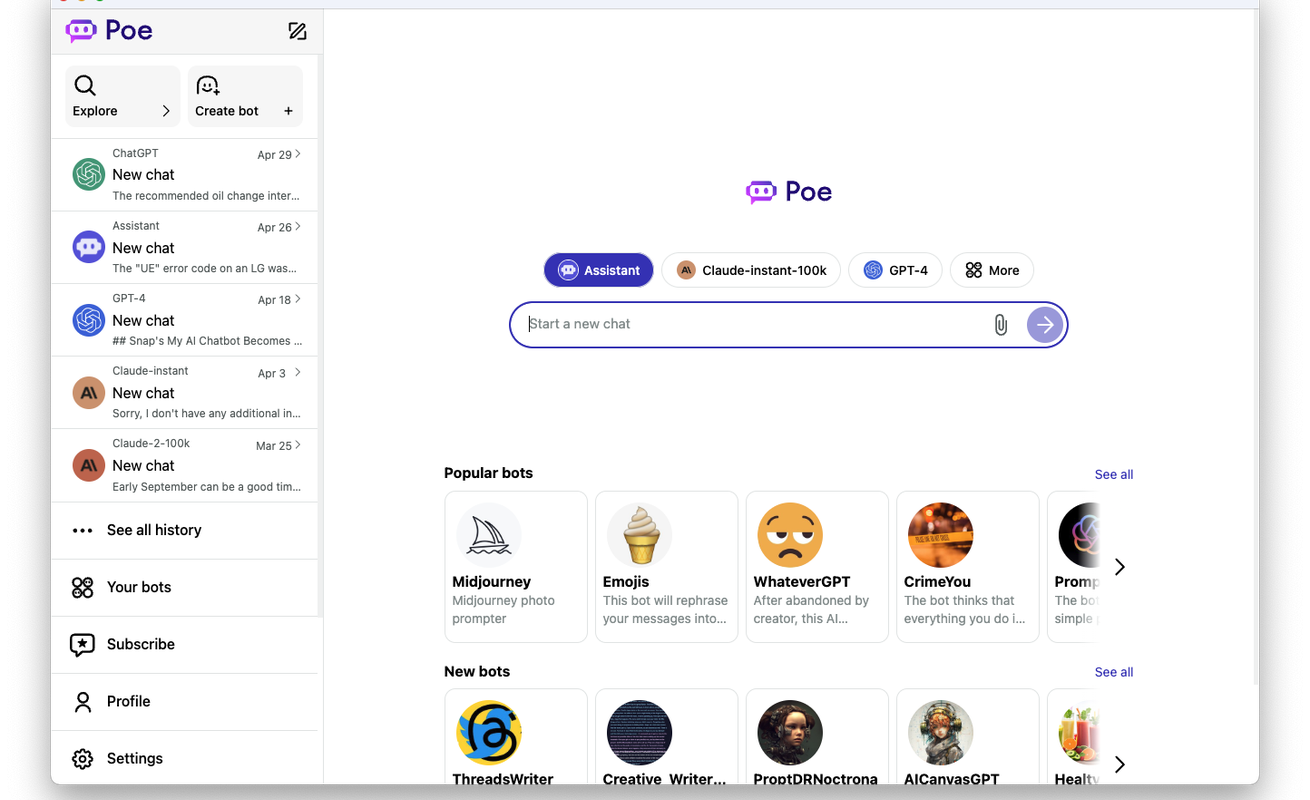Screen dimensions: 1310x800
Task: Click the WhateverGPT title text
Action: click(802, 582)
